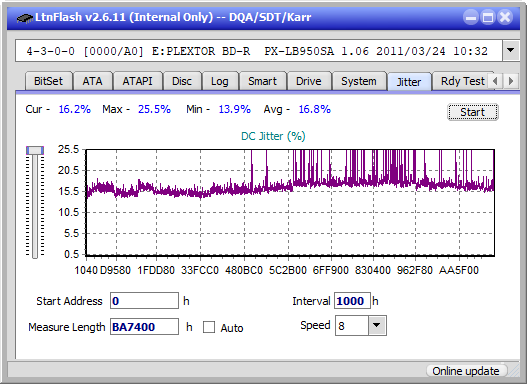Click the LtnFlash chip icon in title bar

25,17
